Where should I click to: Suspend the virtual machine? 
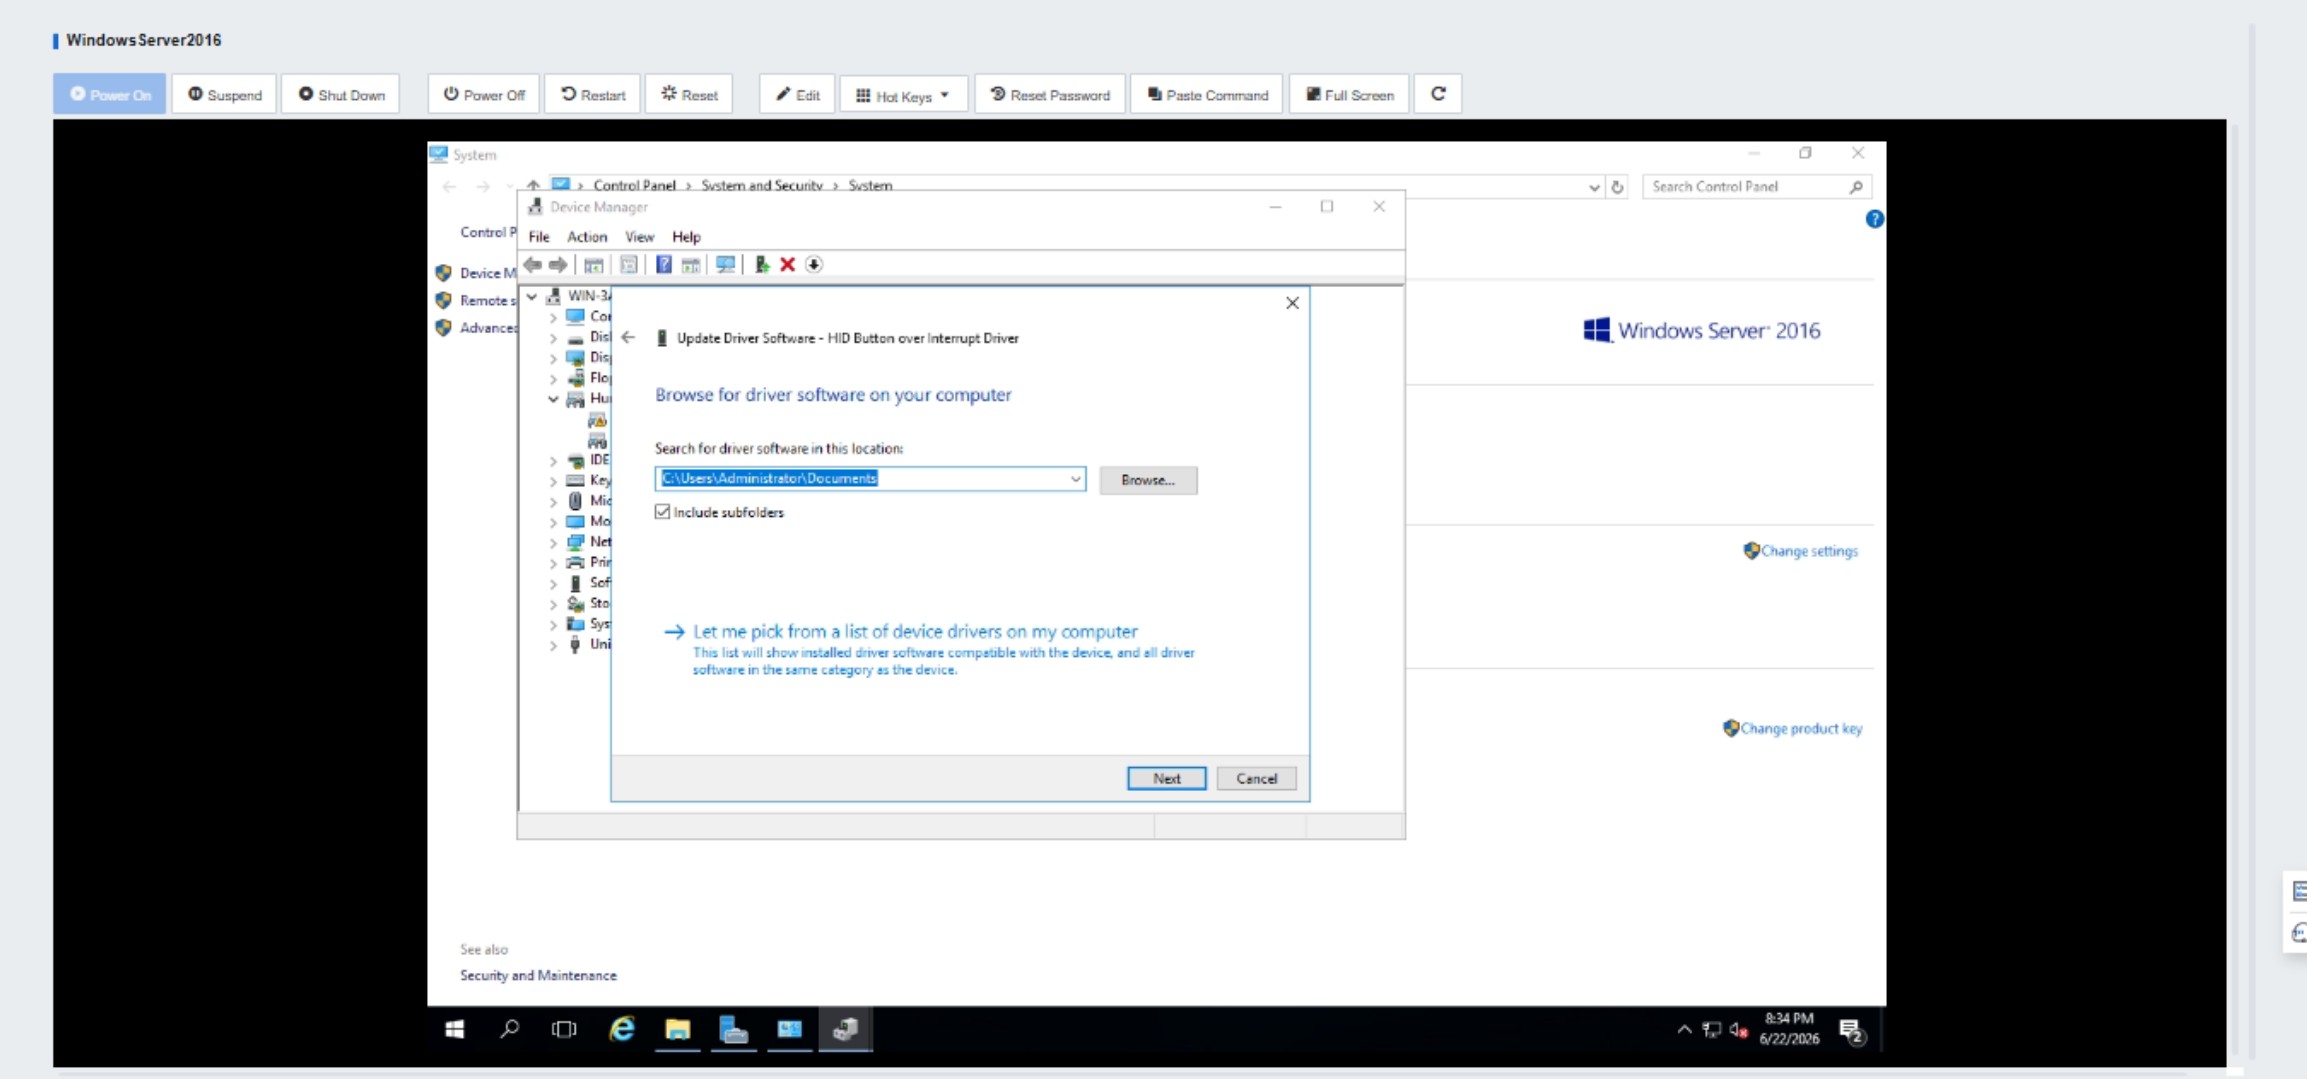pos(224,95)
